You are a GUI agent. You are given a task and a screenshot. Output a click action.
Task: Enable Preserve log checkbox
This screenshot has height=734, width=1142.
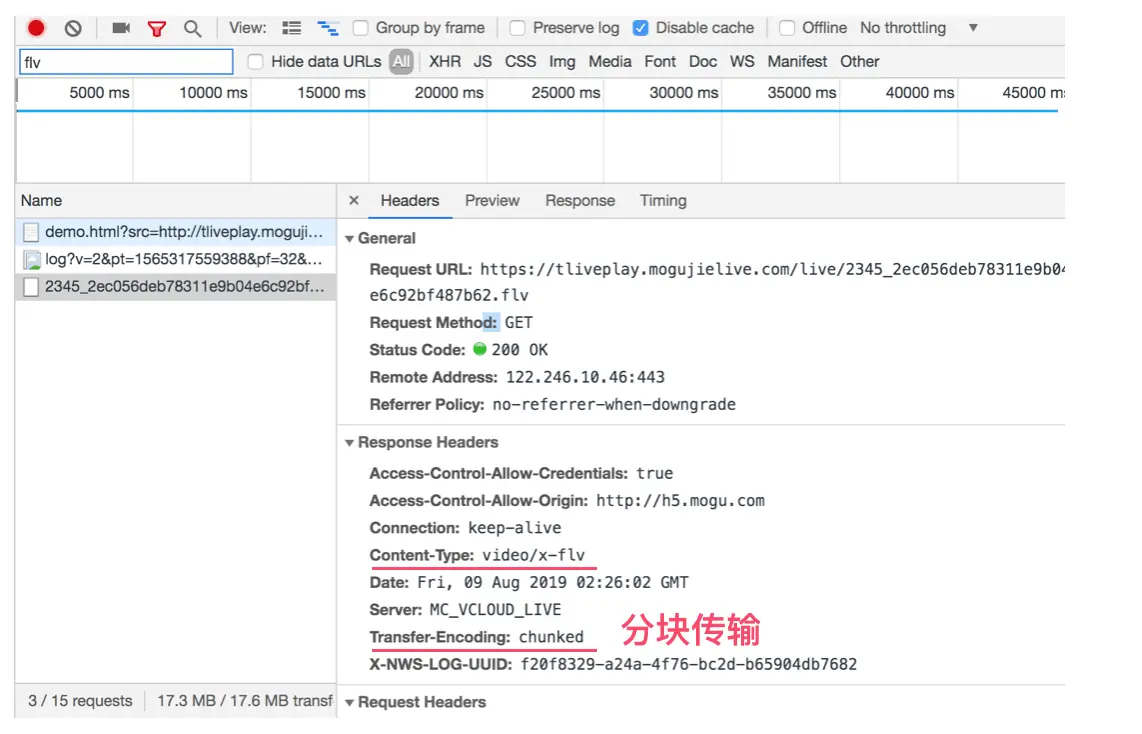coord(517,28)
